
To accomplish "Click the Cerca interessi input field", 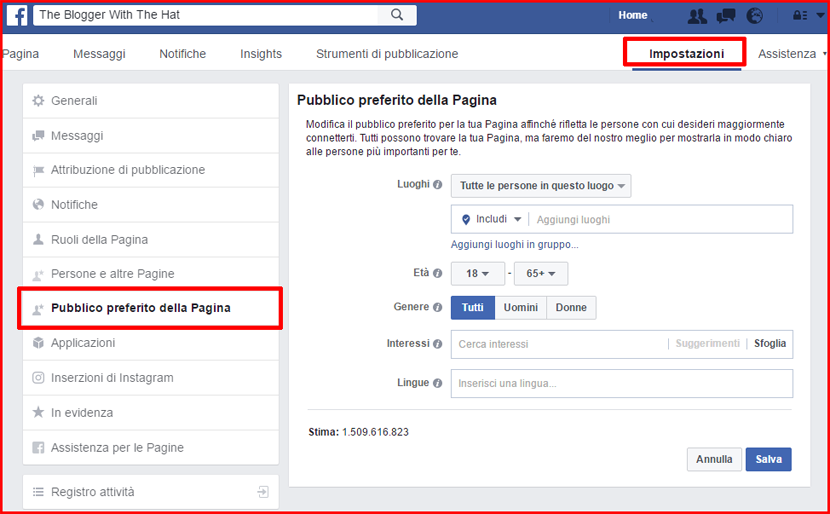I will 560,344.
